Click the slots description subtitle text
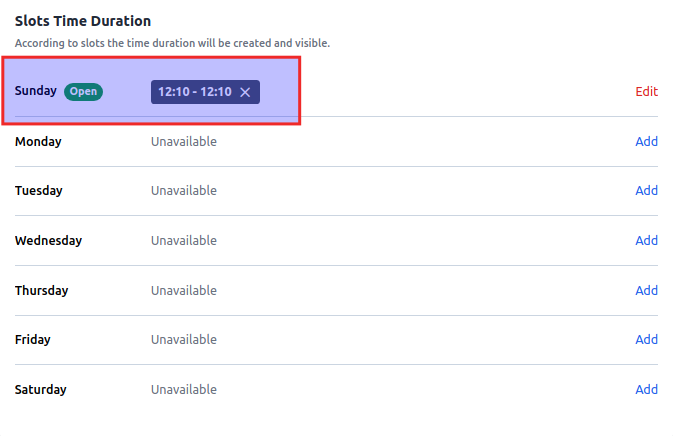The width and height of the screenshot is (673, 436). [172, 43]
